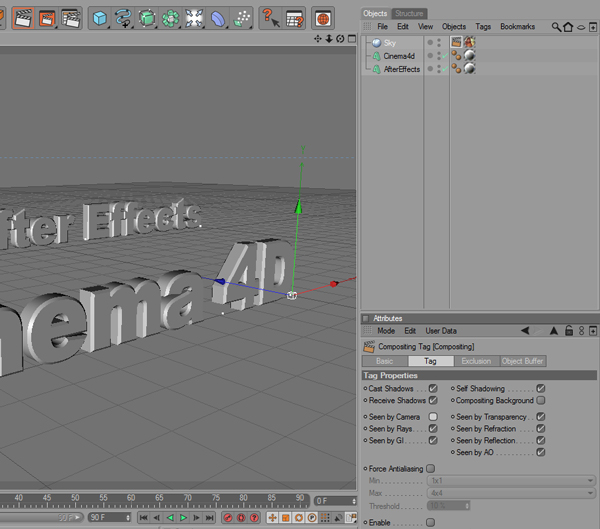This screenshot has height=529, width=600.
Task: Click the Object Manager search magnifier
Action: coord(556,27)
